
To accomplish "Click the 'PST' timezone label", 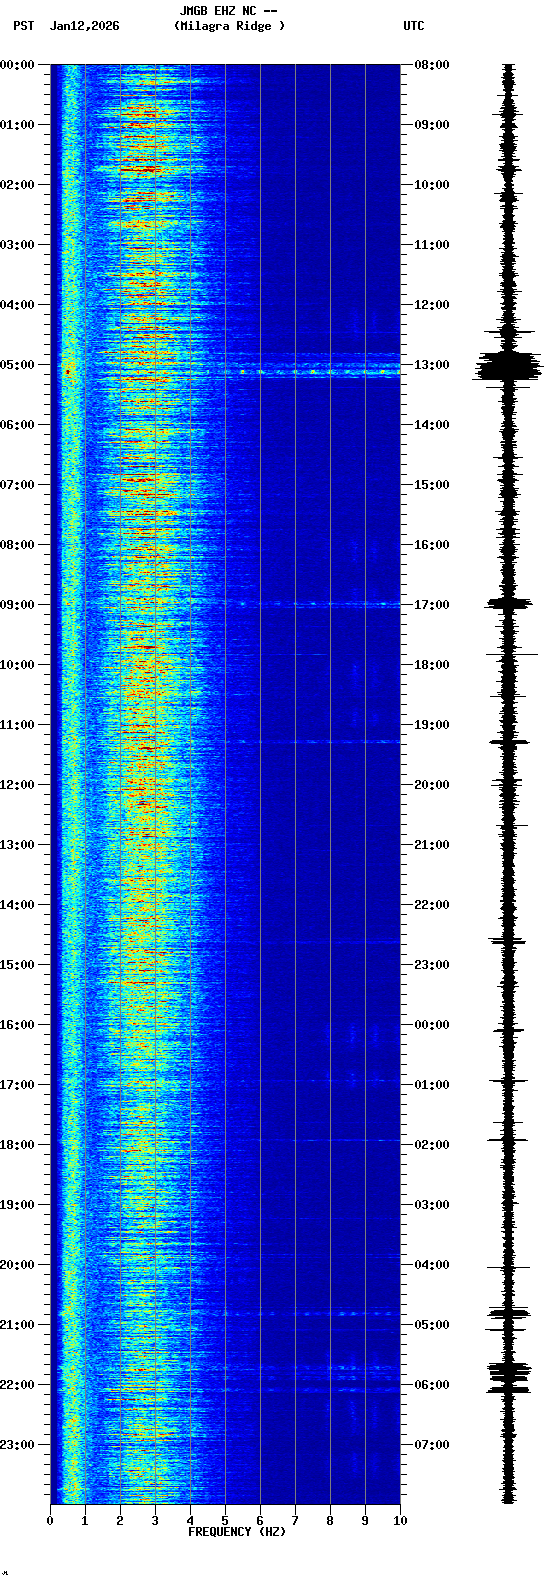I will (24, 26).
